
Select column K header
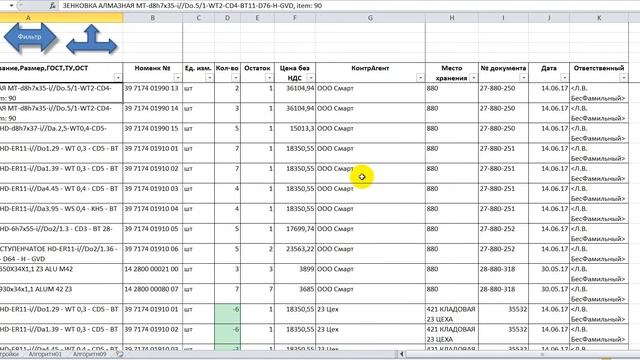pyautogui.click(x=599, y=18)
